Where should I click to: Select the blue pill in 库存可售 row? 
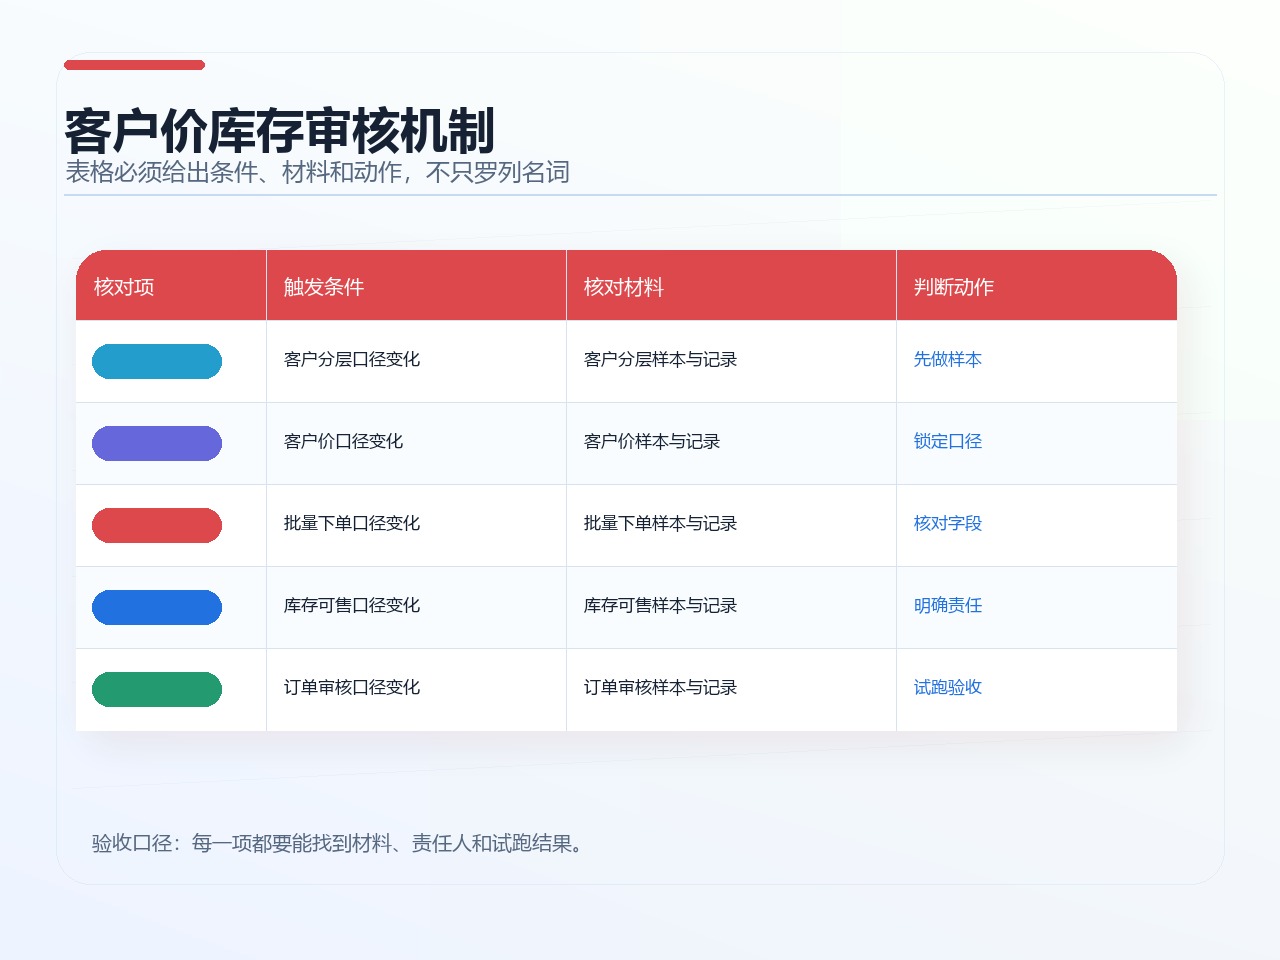[157, 607]
